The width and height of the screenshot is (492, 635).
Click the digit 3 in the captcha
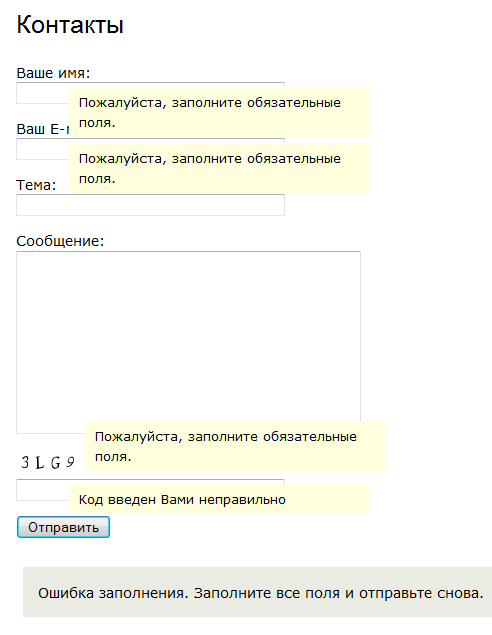[x=25, y=462]
